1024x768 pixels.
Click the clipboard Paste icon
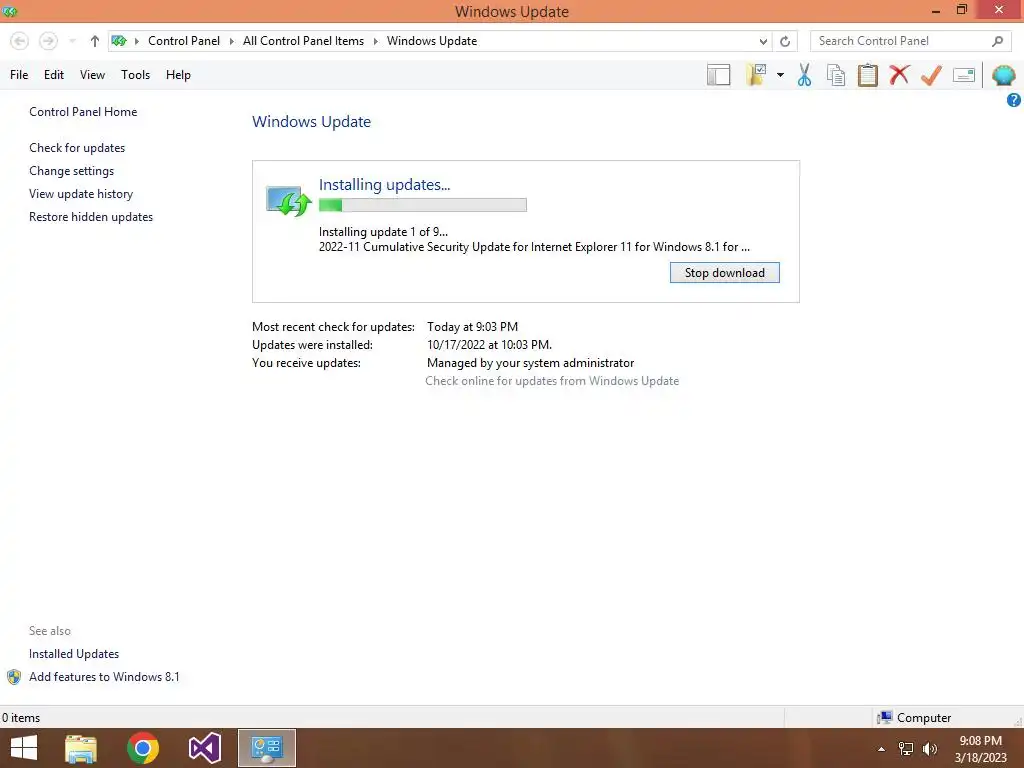(x=867, y=75)
